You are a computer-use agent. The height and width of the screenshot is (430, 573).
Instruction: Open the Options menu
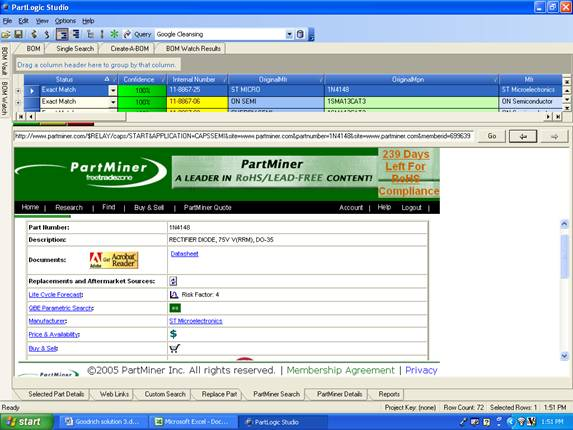[x=65, y=21]
